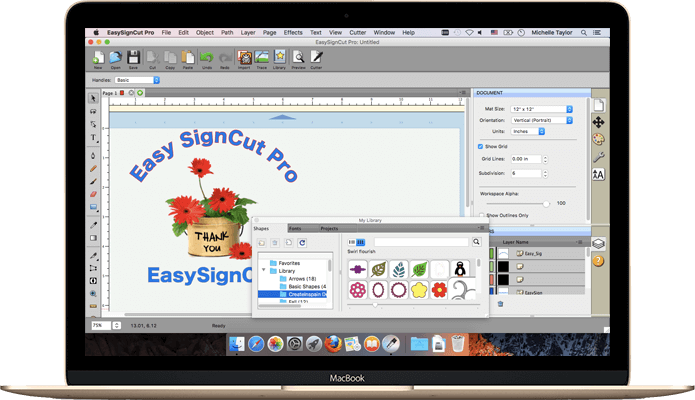Click the zoom percentage stepper

pos(117,325)
